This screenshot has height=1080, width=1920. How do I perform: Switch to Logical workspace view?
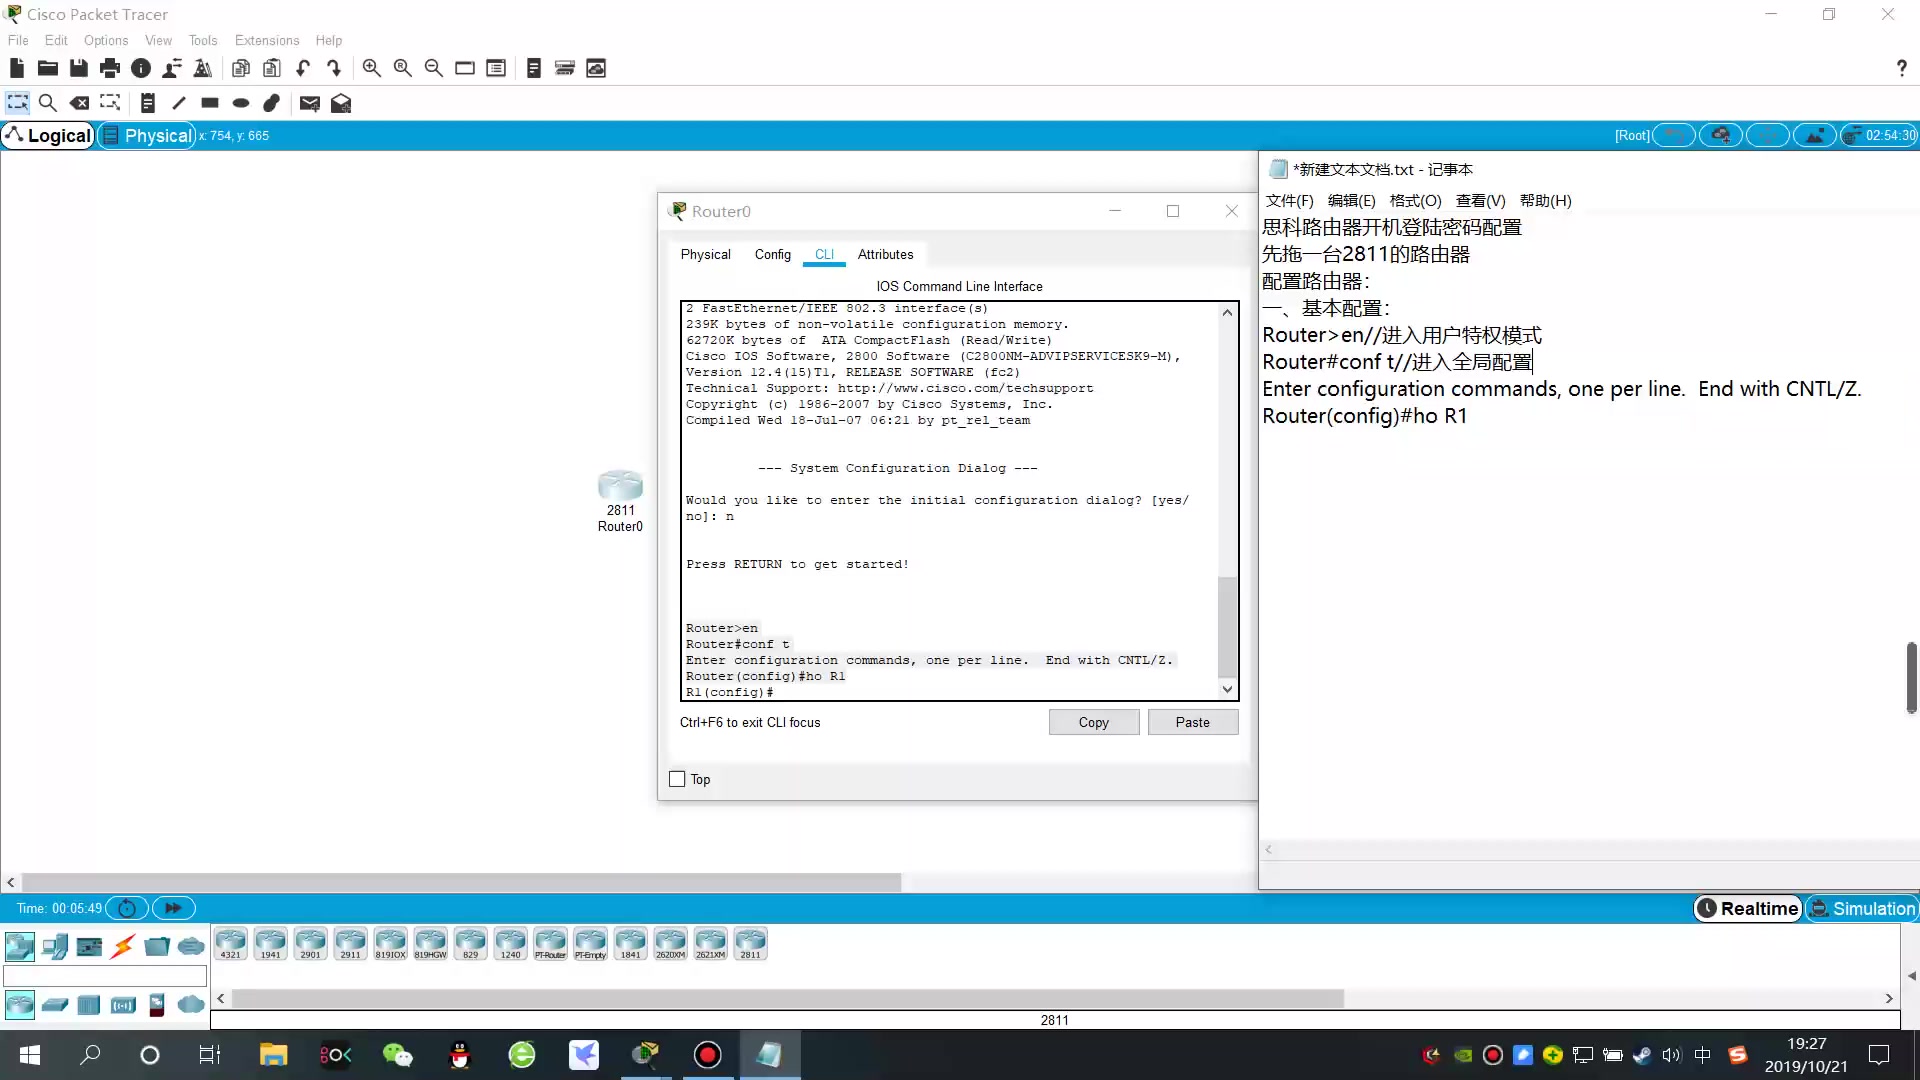point(49,136)
